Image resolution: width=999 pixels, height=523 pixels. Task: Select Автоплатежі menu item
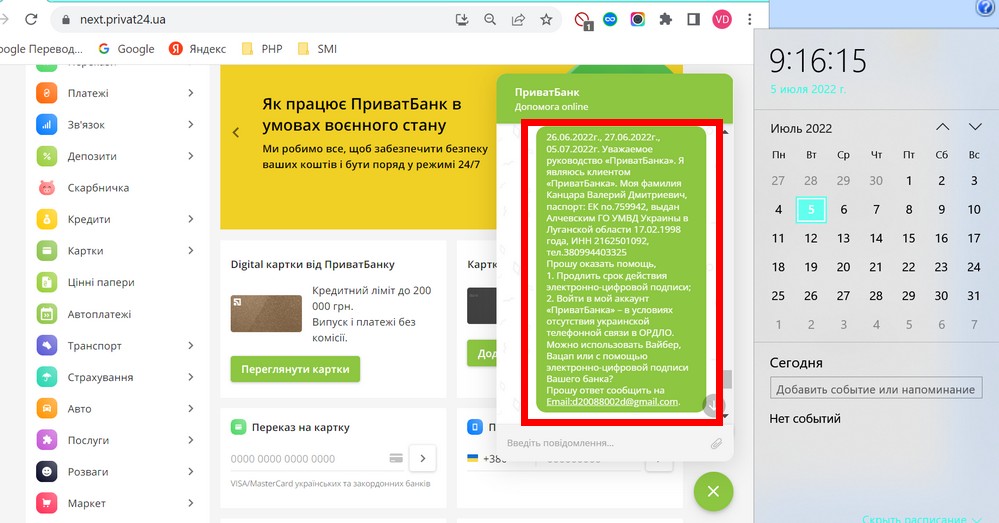99,314
